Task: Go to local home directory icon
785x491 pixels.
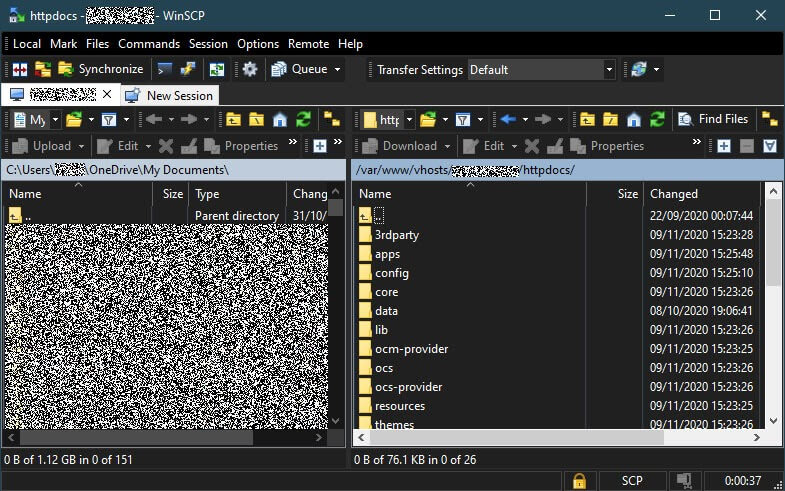Action: click(x=280, y=120)
